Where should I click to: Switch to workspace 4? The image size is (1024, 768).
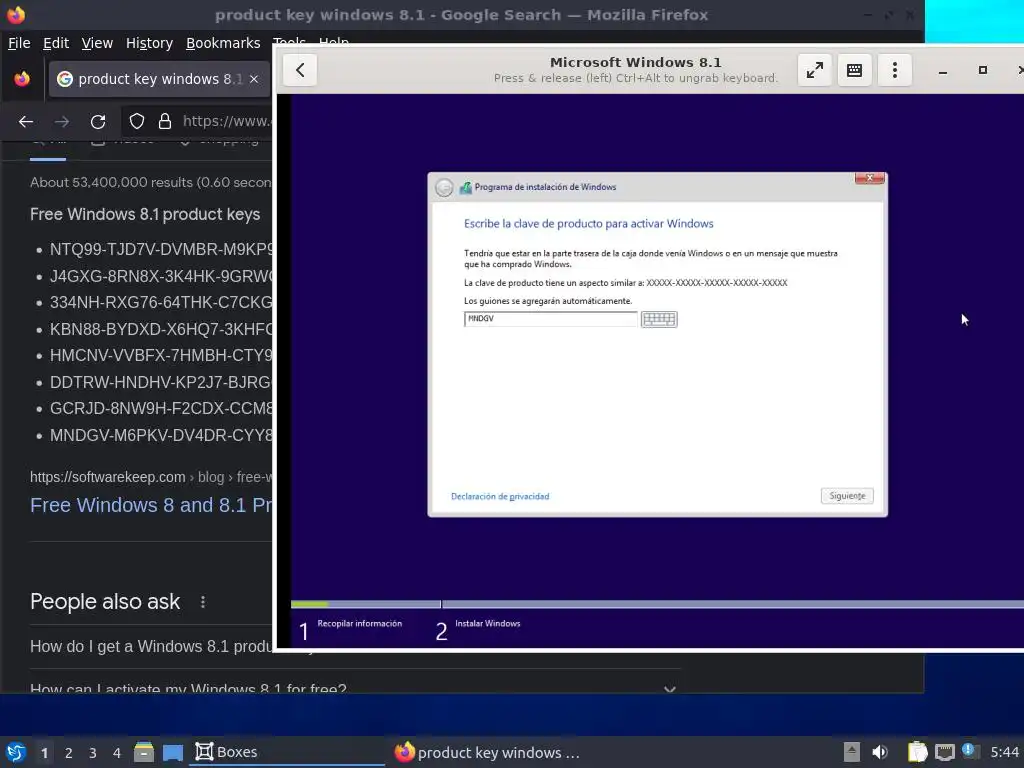pyautogui.click(x=117, y=753)
